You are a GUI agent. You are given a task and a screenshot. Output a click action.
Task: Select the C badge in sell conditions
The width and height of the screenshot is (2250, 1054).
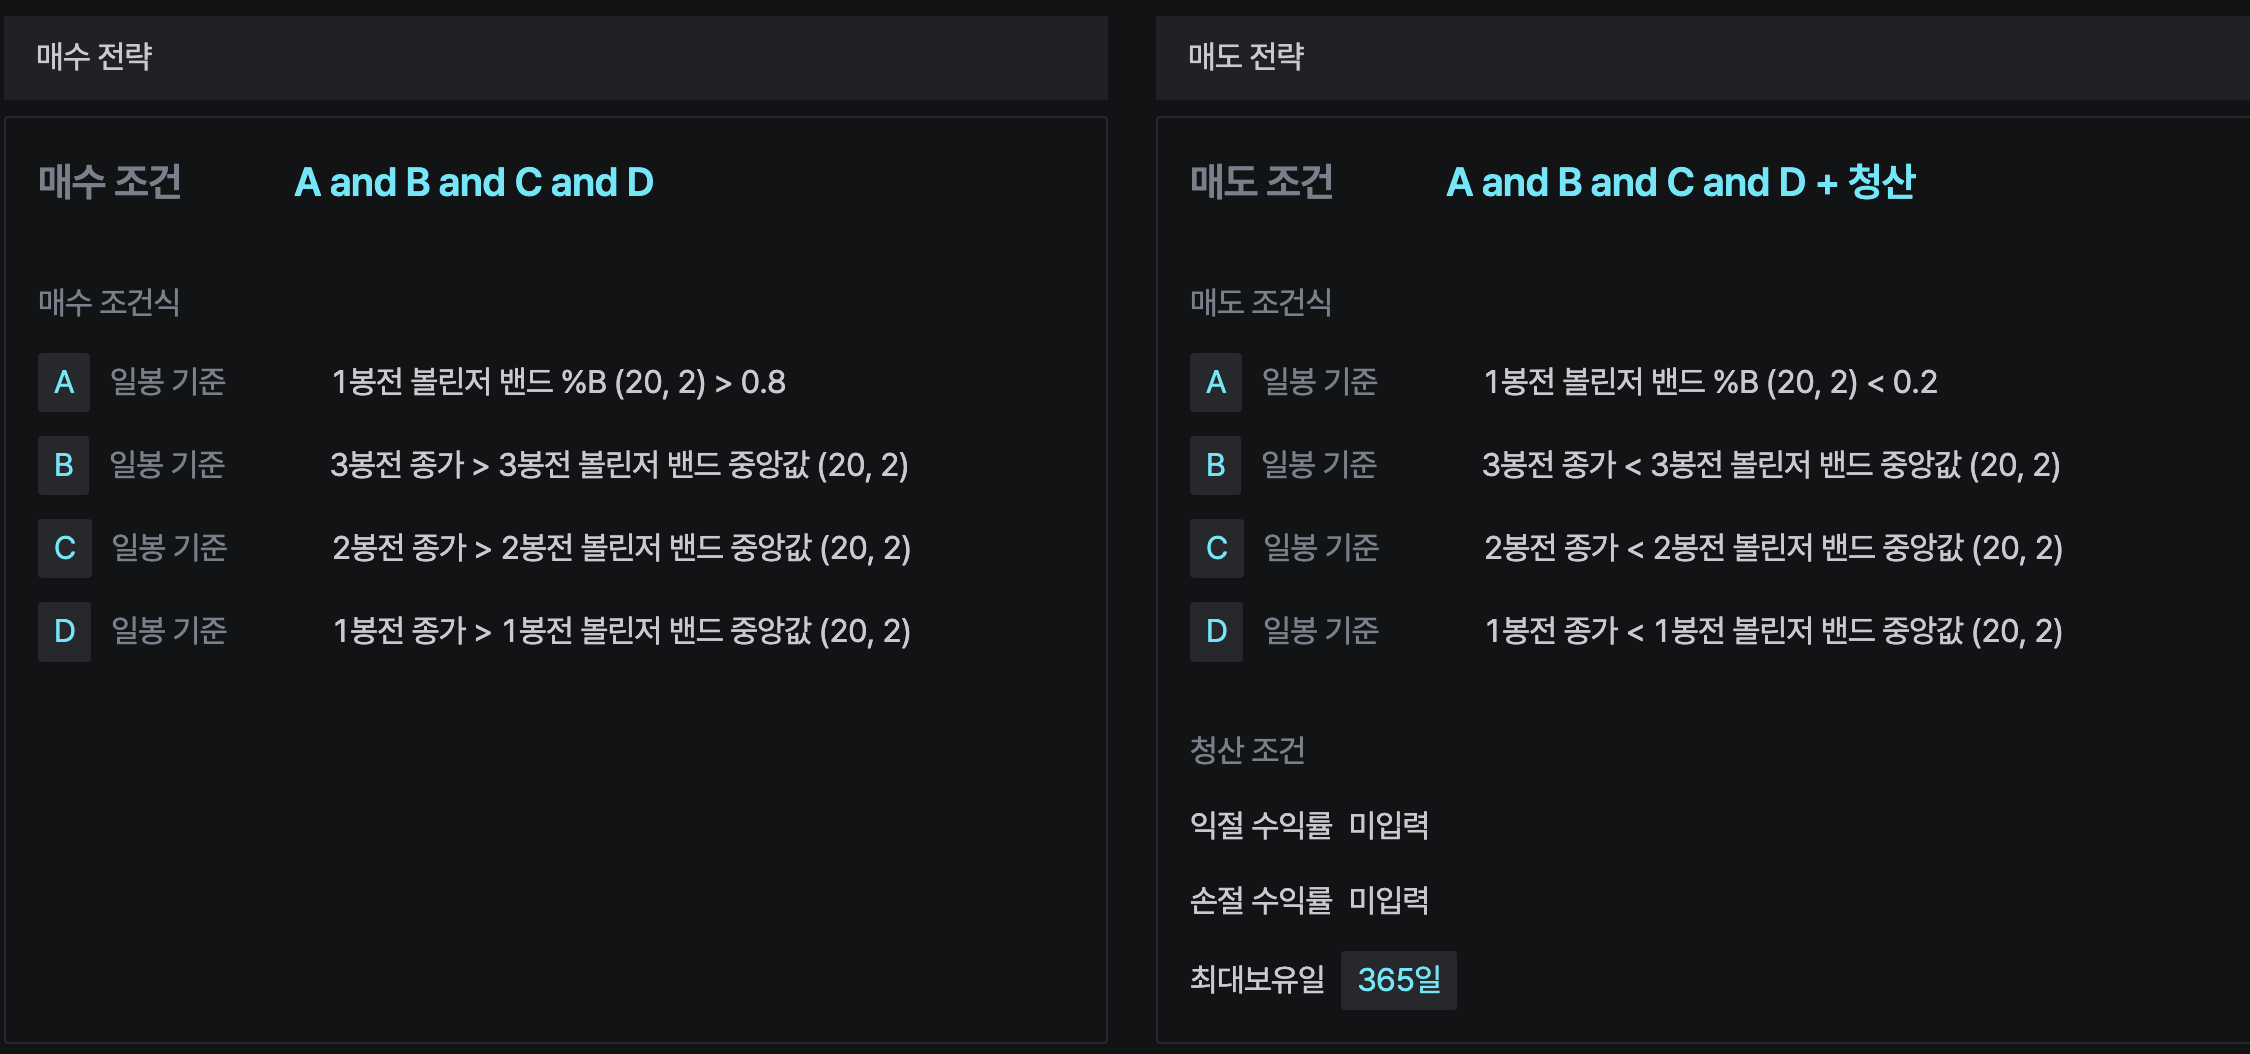click(1216, 548)
